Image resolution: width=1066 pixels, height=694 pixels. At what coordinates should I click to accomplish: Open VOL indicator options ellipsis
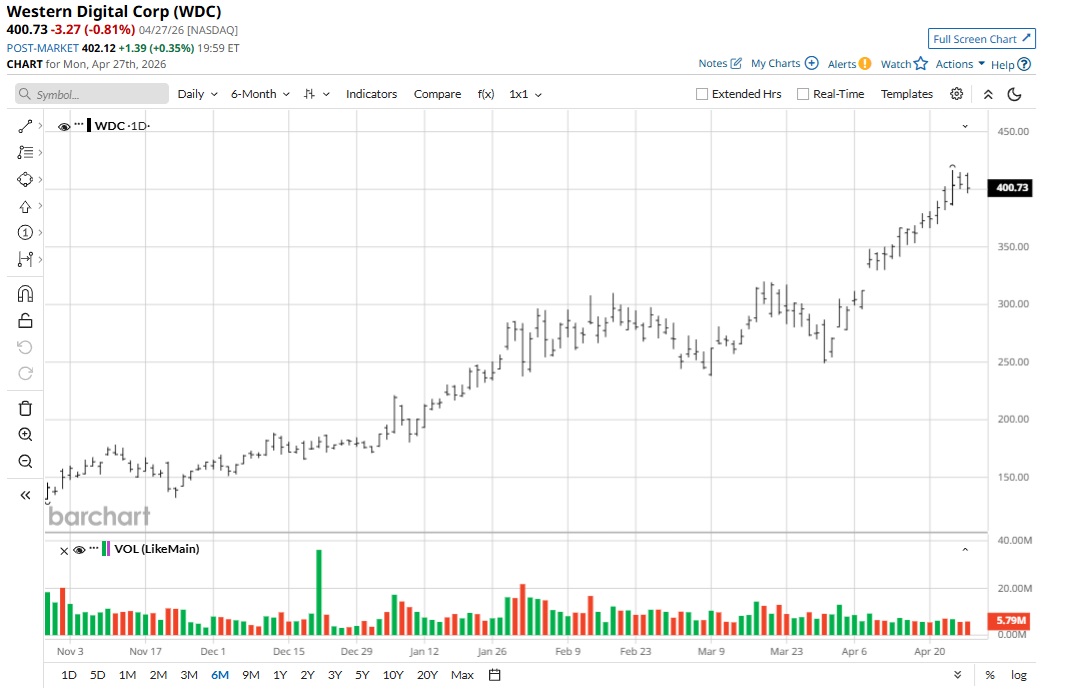tap(94, 547)
